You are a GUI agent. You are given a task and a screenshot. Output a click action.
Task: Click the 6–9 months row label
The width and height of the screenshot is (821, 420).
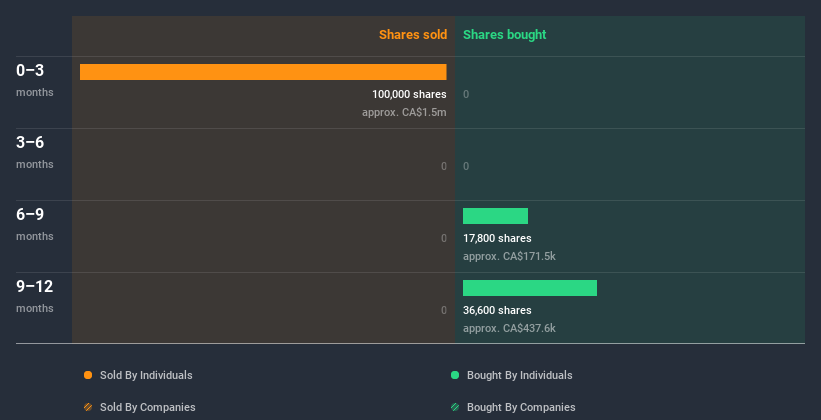click(x=35, y=224)
